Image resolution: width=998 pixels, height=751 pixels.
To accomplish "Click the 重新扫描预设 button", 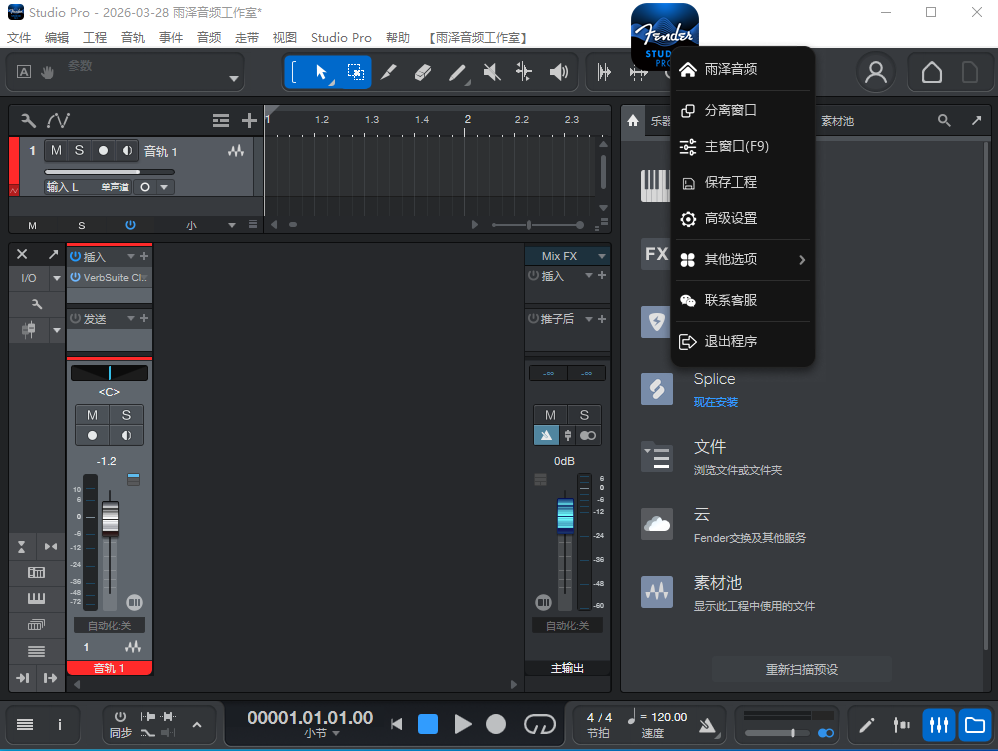I will click(800, 669).
